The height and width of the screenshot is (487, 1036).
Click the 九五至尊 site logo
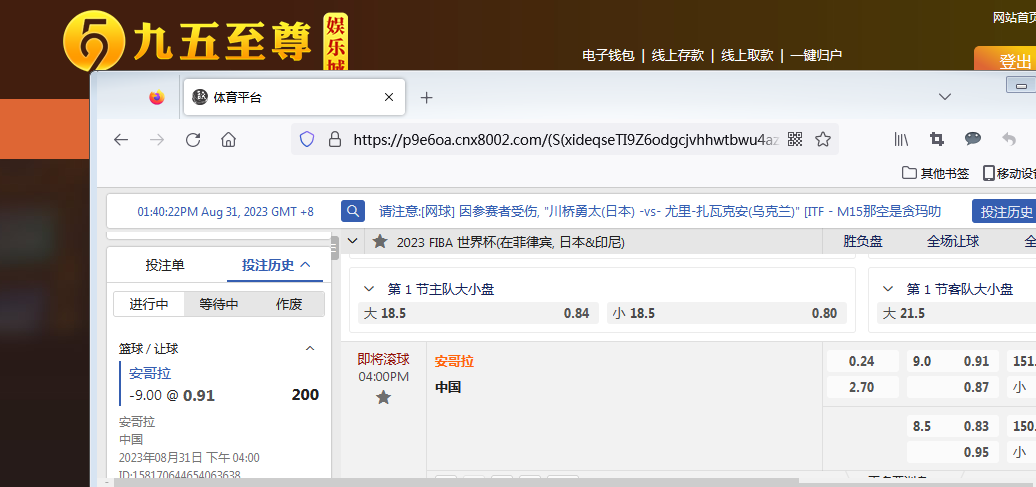click(205, 41)
